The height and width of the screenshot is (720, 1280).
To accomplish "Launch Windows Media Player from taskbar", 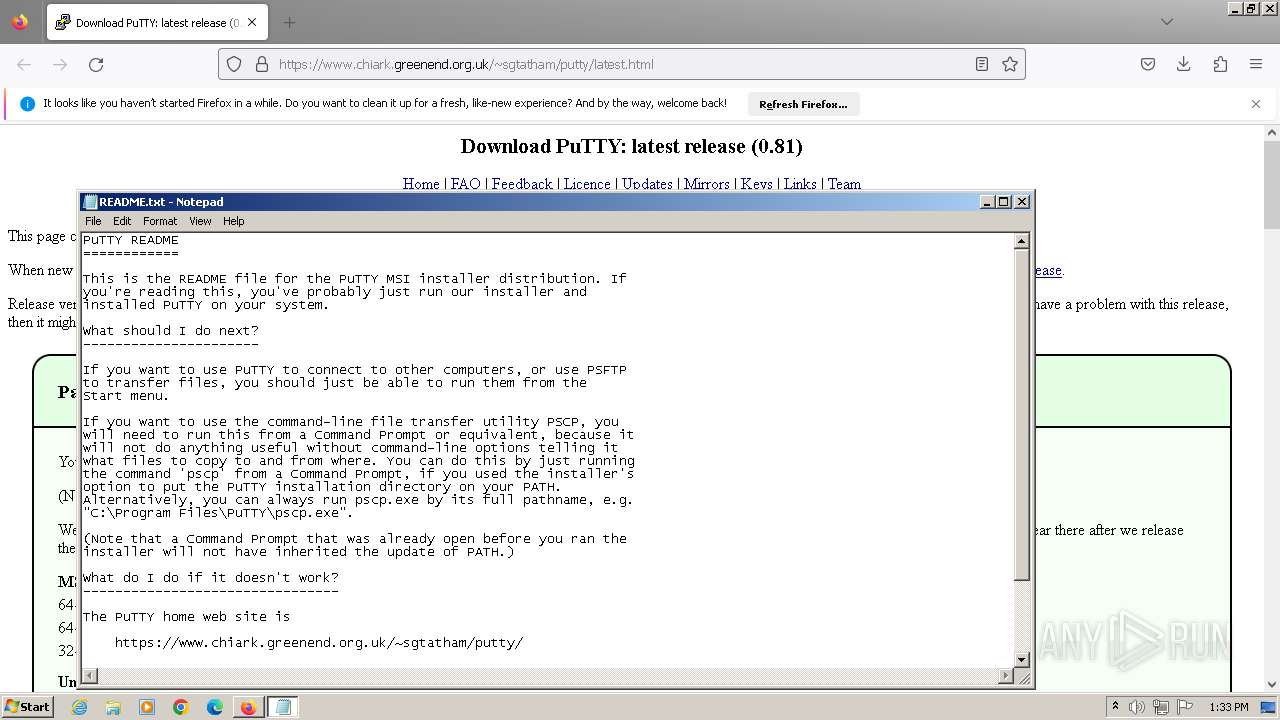I will click(147, 707).
